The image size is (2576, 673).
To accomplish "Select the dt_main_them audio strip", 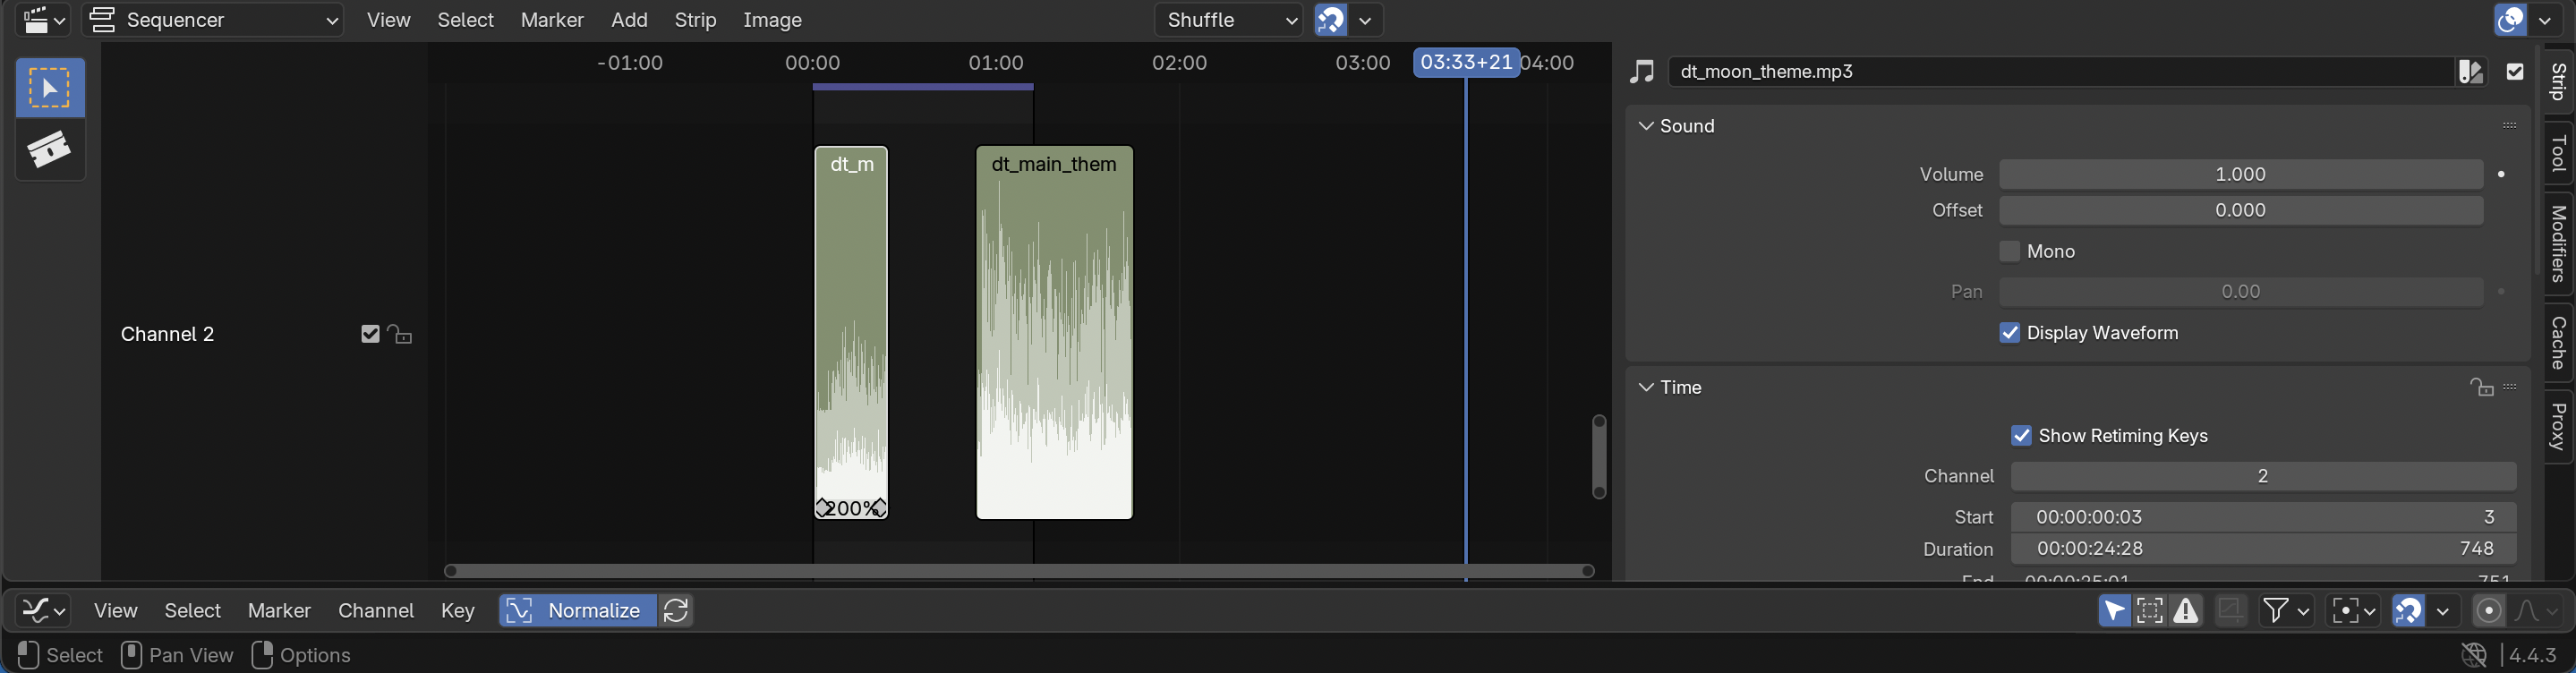I will tap(1054, 332).
